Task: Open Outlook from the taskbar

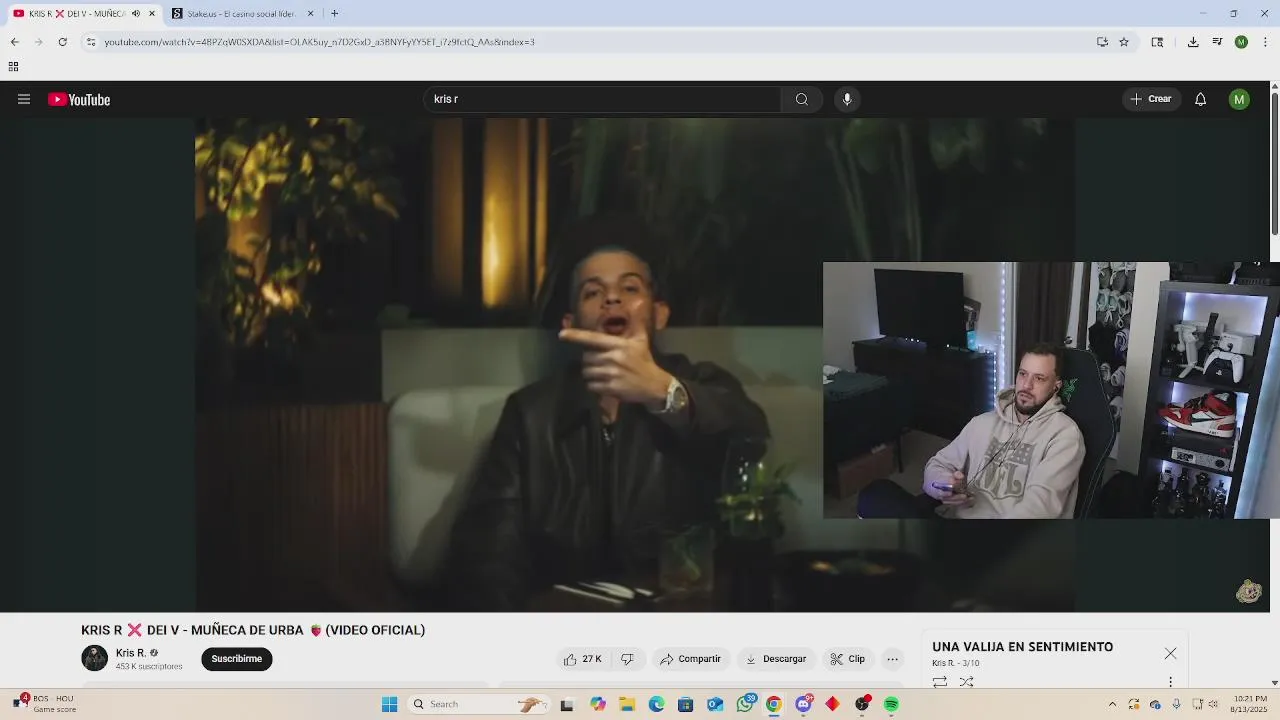Action: click(x=714, y=704)
